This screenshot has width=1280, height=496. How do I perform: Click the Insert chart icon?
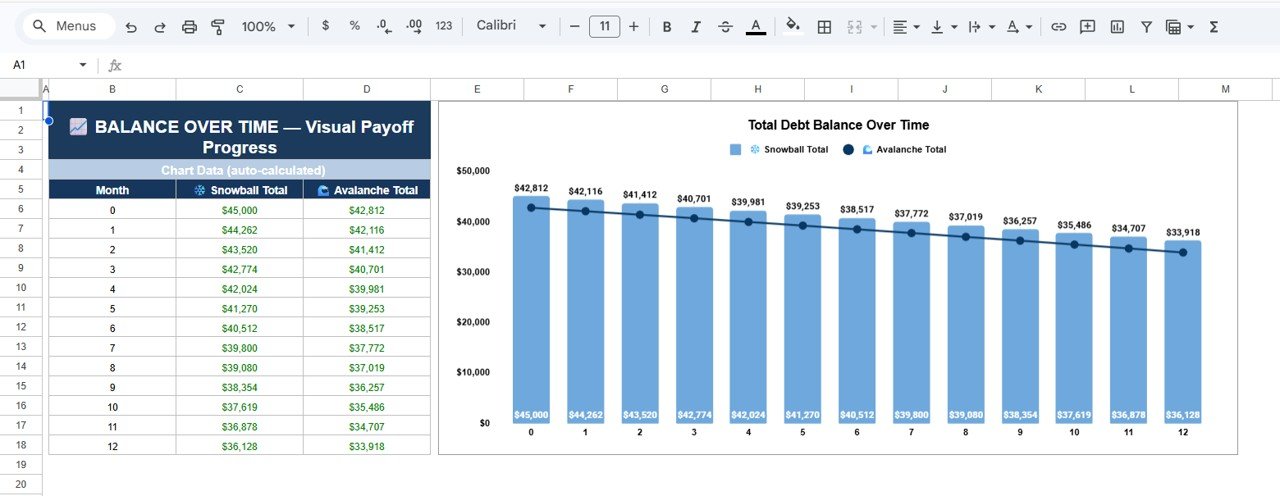pos(1117,27)
